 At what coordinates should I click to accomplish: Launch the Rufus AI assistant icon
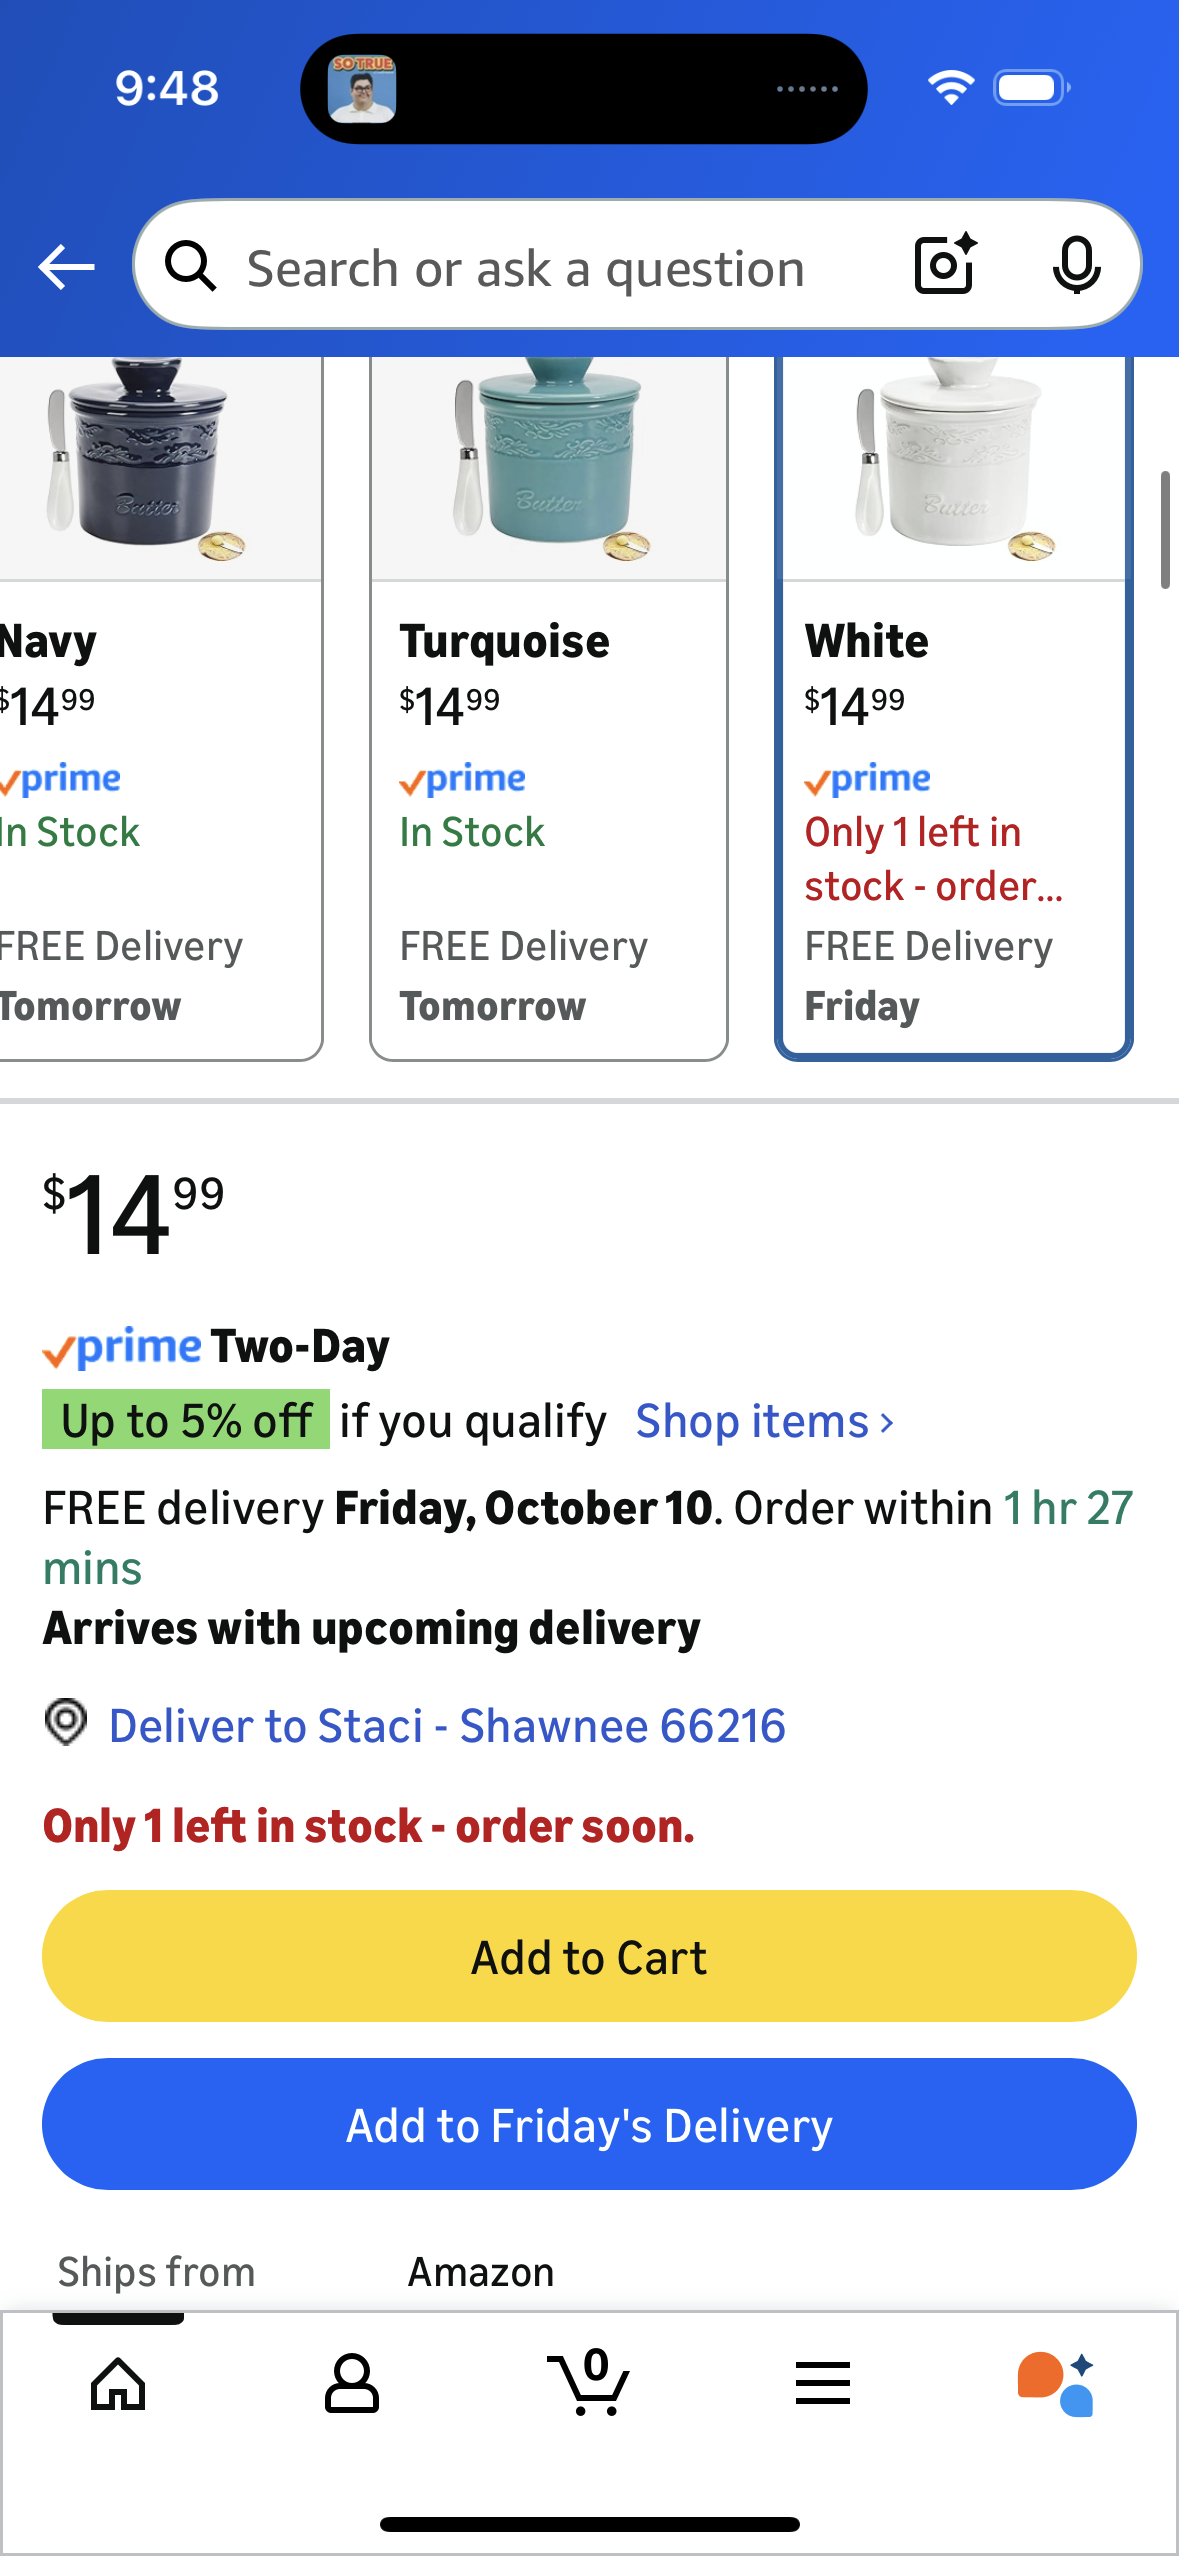[x=1056, y=2384]
